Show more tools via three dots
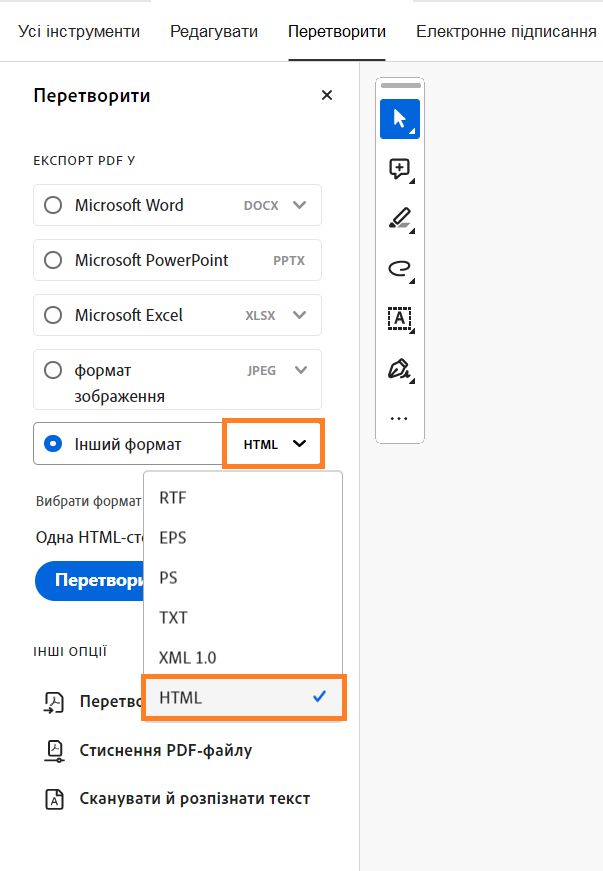This screenshot has height=871, width=603. click(x=399, y=419)
